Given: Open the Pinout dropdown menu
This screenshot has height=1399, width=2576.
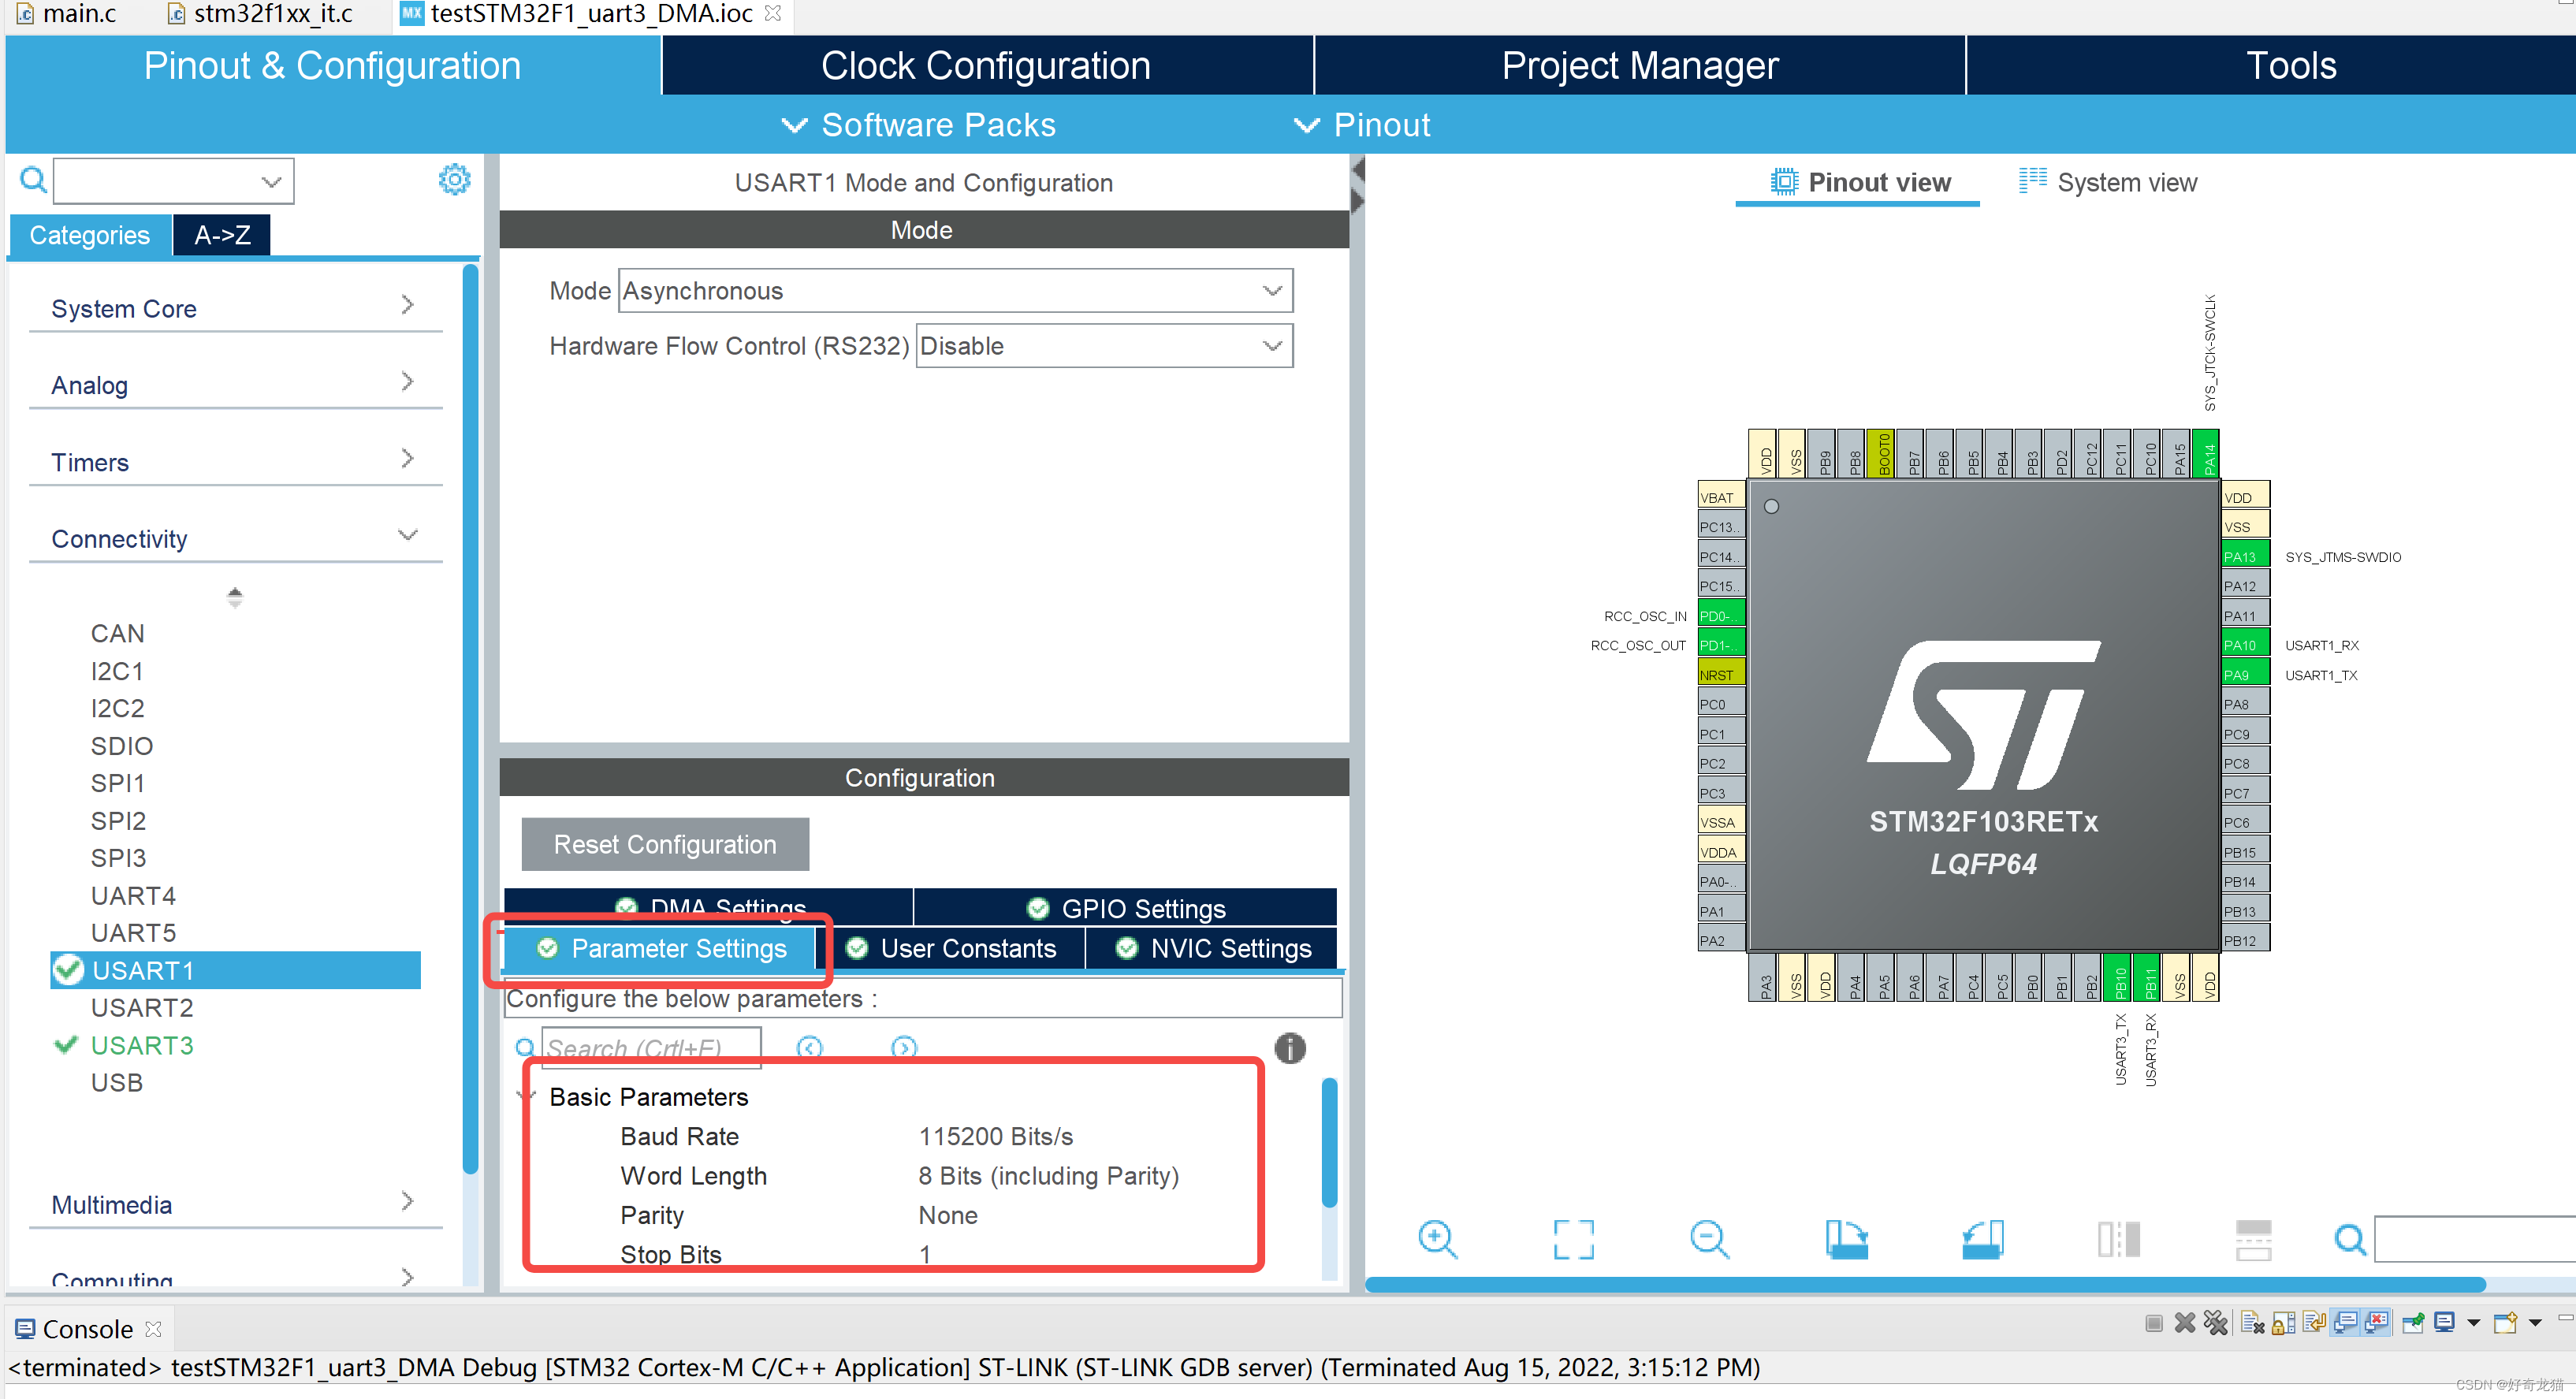Looking at the screenshot, I should (1362, 125).
